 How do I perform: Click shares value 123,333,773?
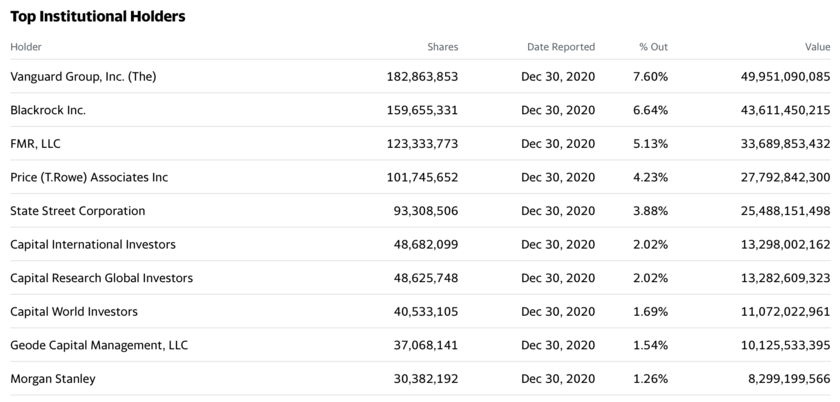coord(422,144)
